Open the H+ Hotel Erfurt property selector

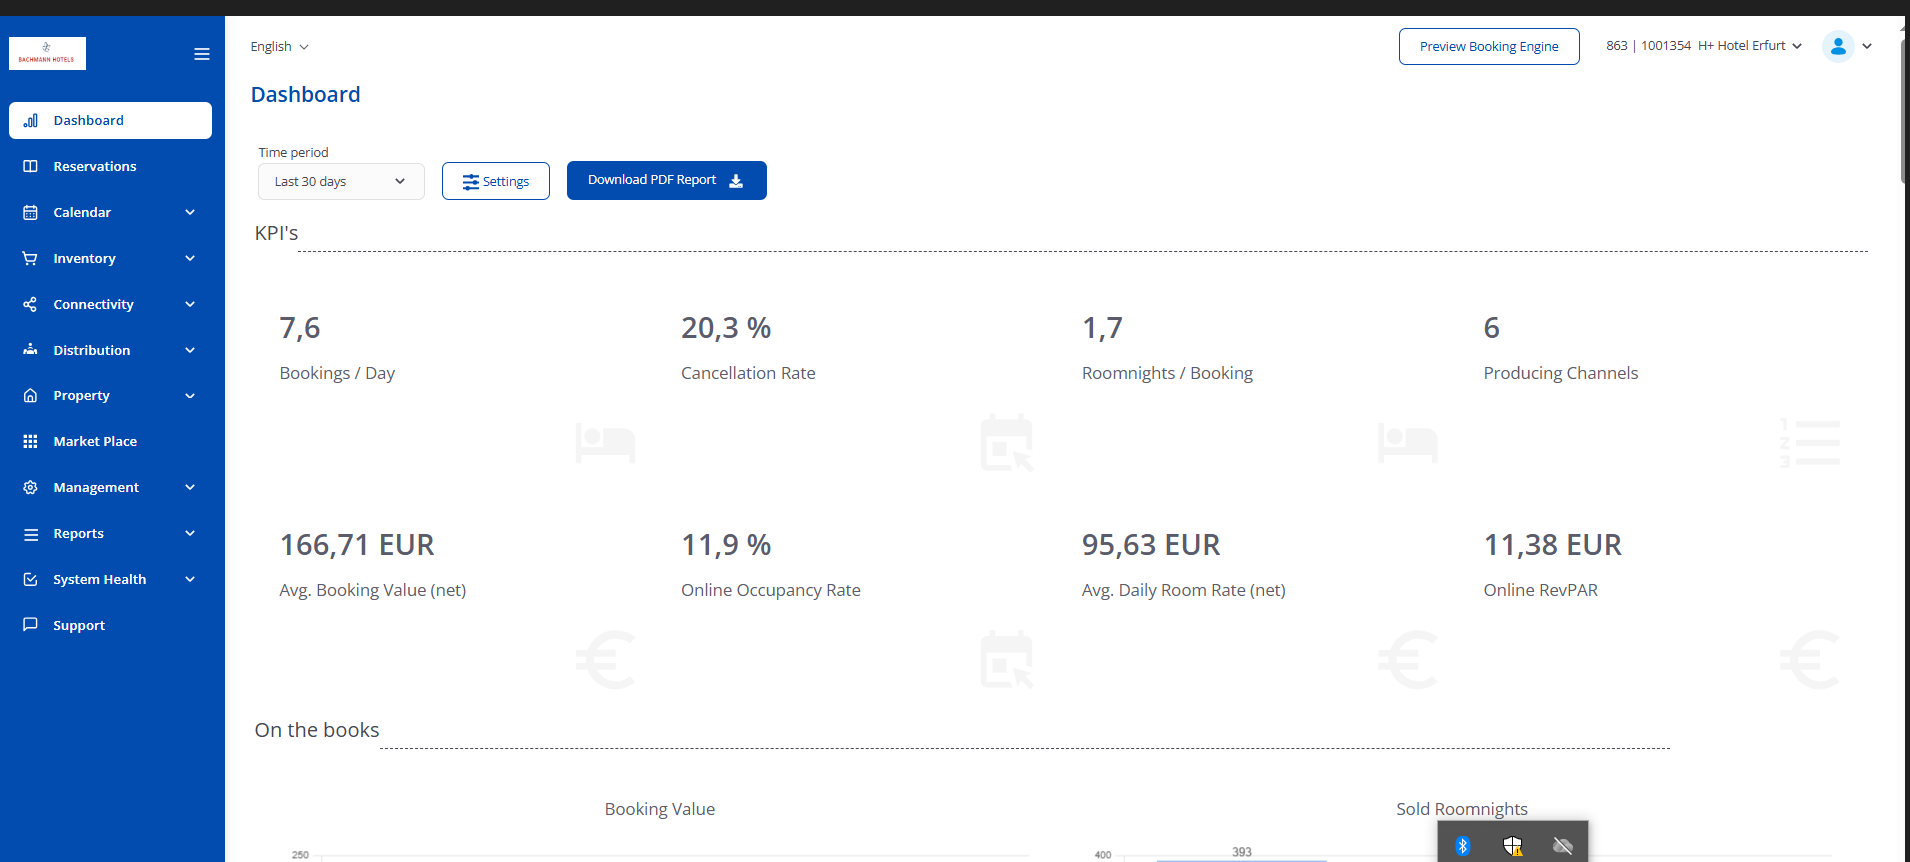1704,46
